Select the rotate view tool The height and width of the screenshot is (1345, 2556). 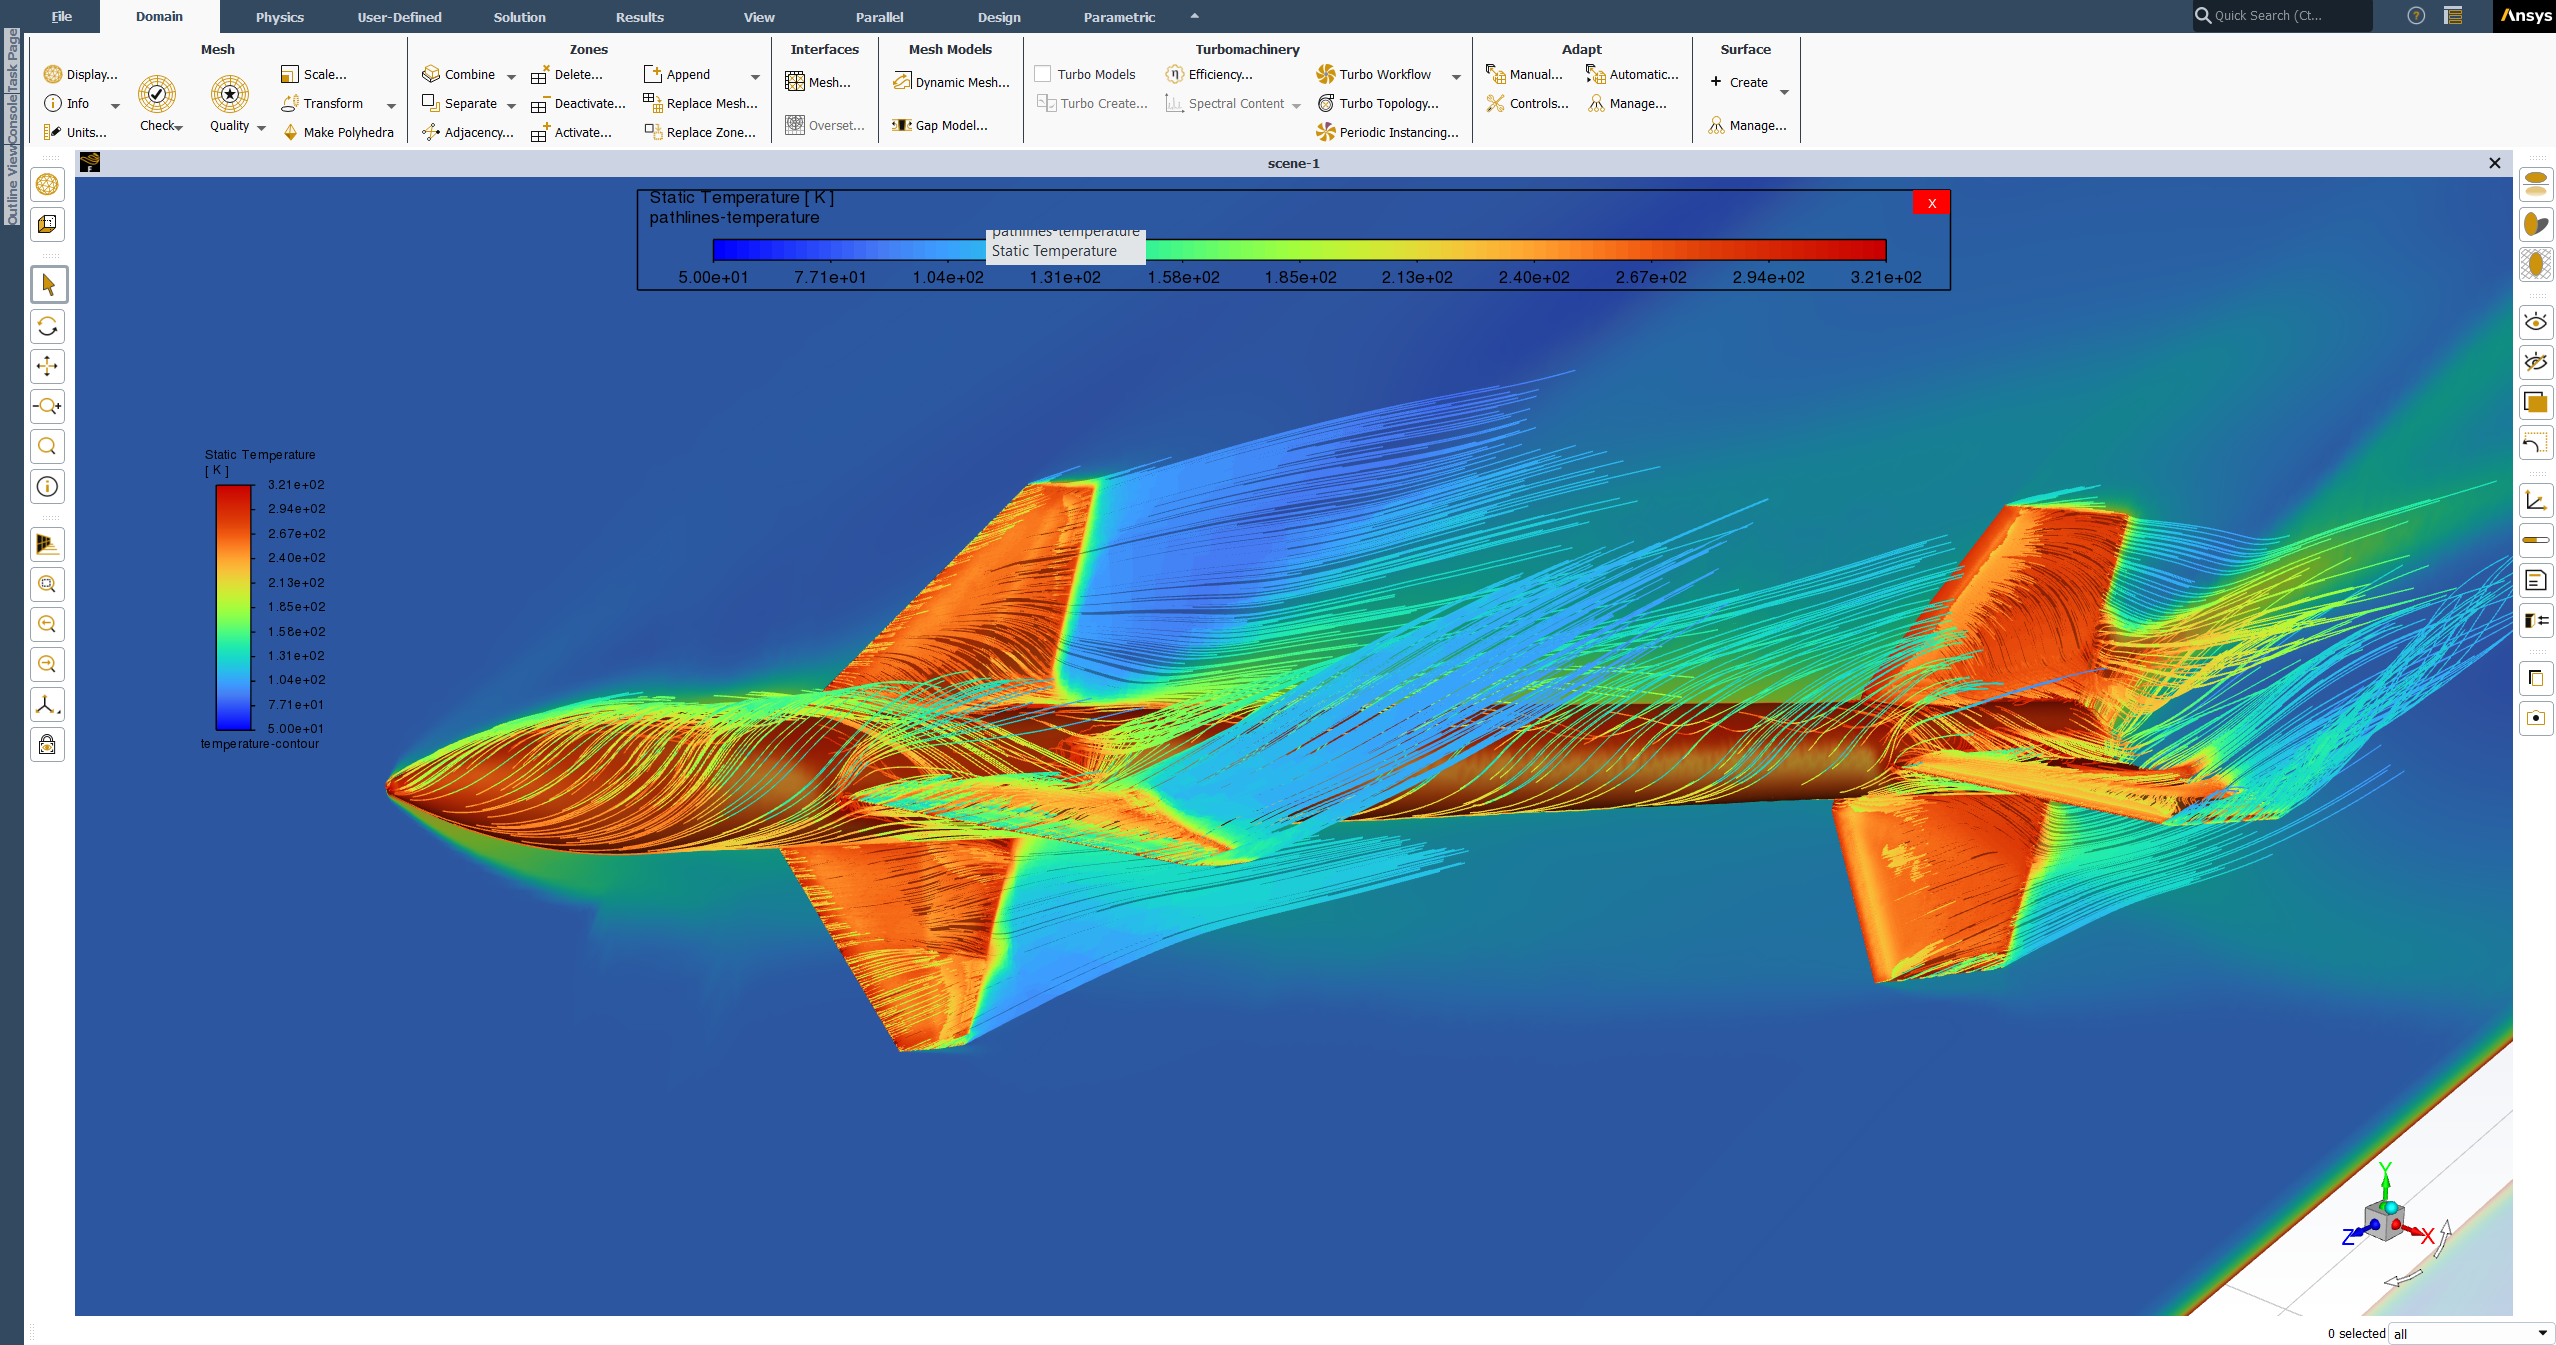coord(47,326)
